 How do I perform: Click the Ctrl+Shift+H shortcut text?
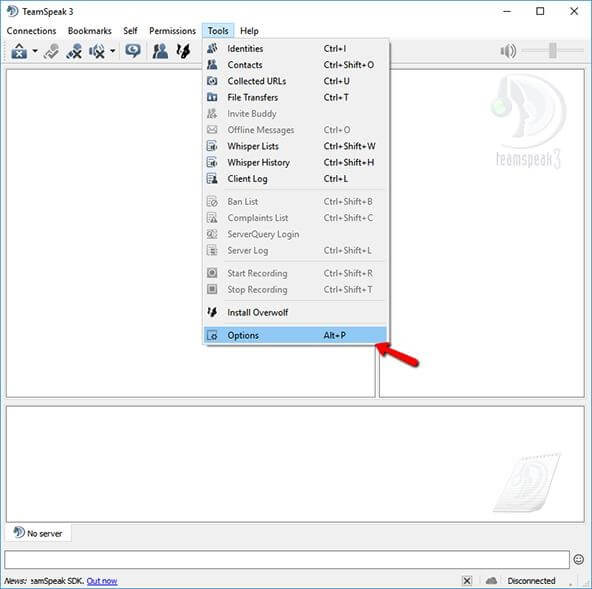349,162
